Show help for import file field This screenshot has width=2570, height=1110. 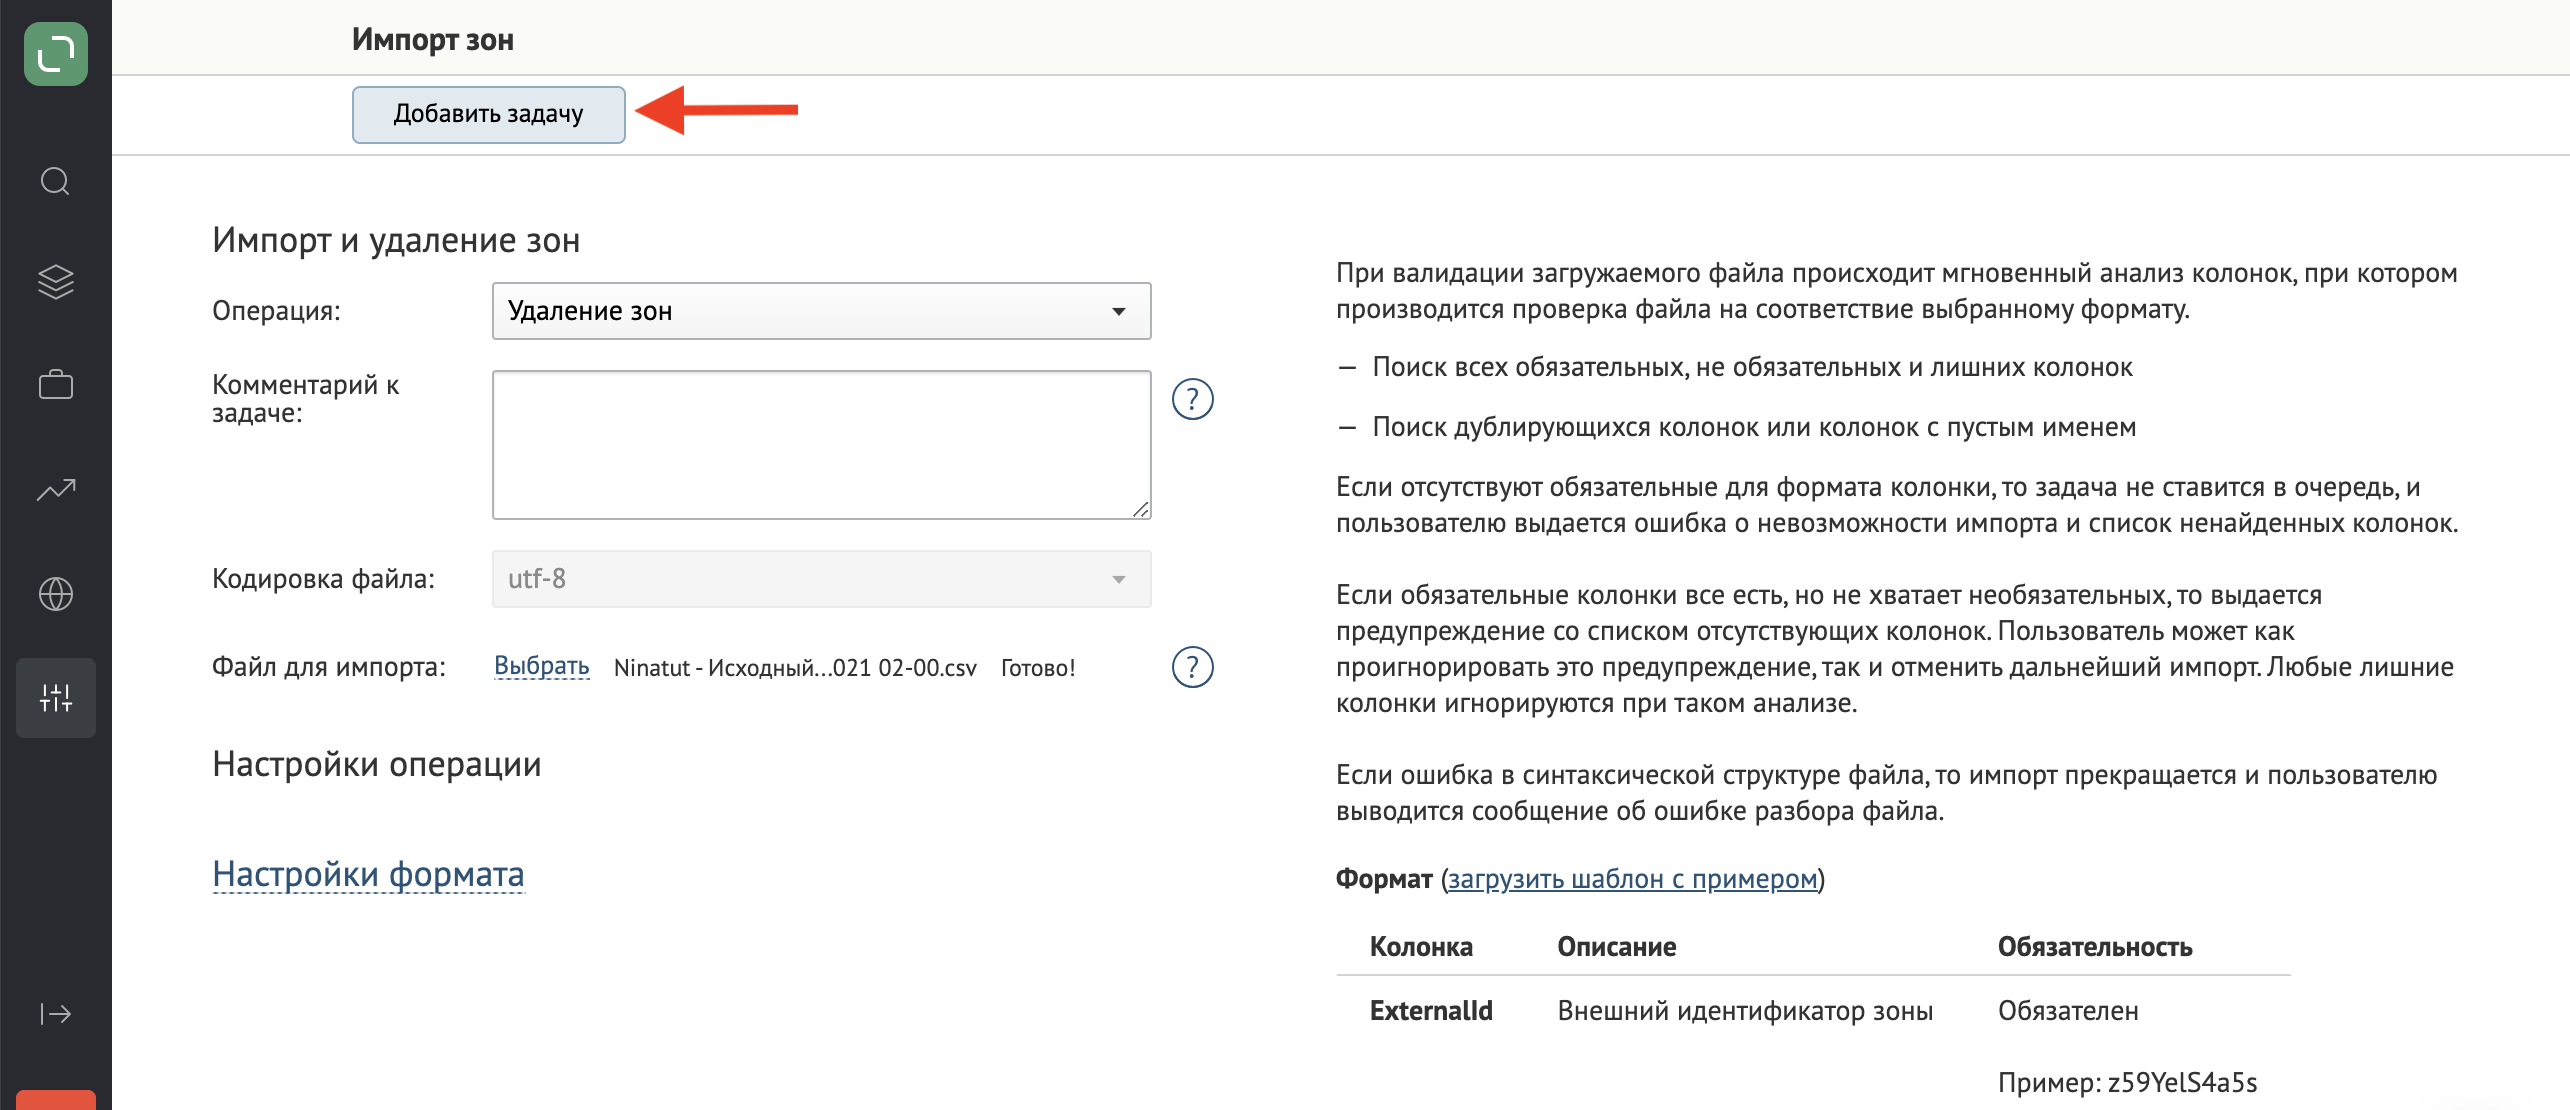(1192, 667)
